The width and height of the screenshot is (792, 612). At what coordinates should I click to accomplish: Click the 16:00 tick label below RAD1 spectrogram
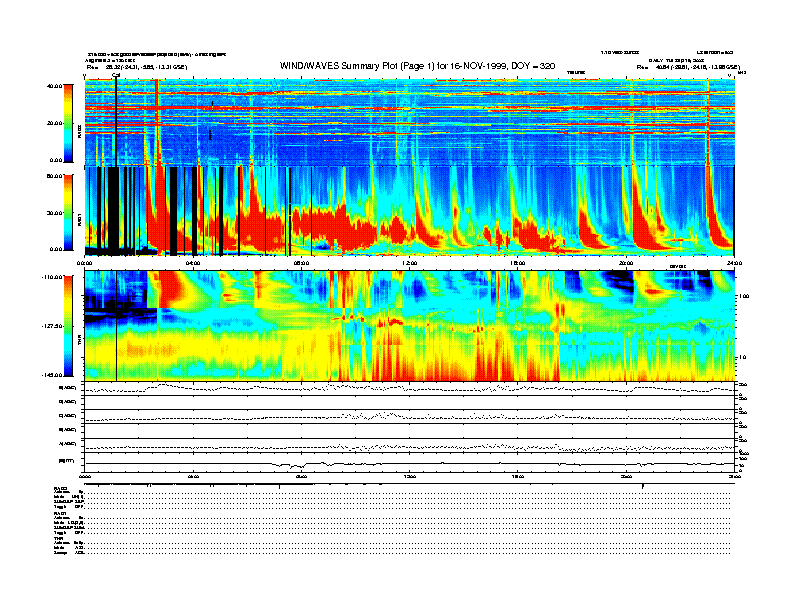pyautogui.click(x=518, y=263)
